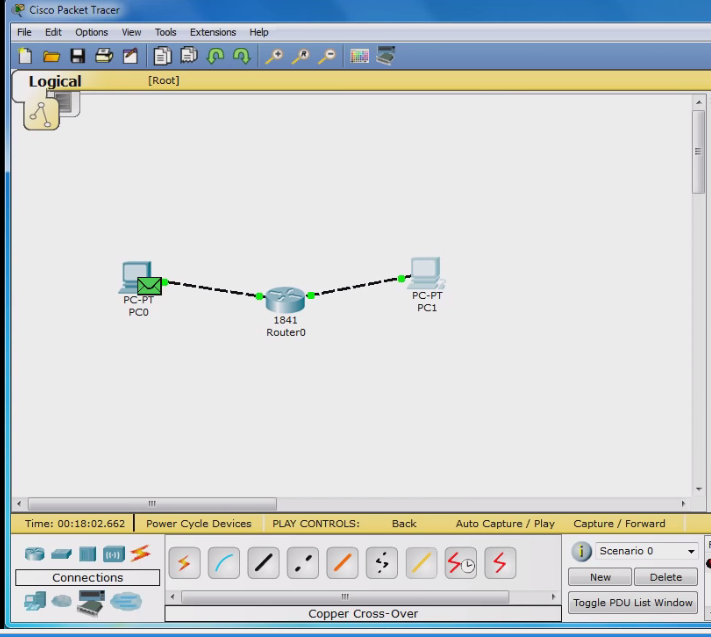Choose the Serial DTE cable
Viewport: 711px width, 637px height.
click(x=500, y=563)
